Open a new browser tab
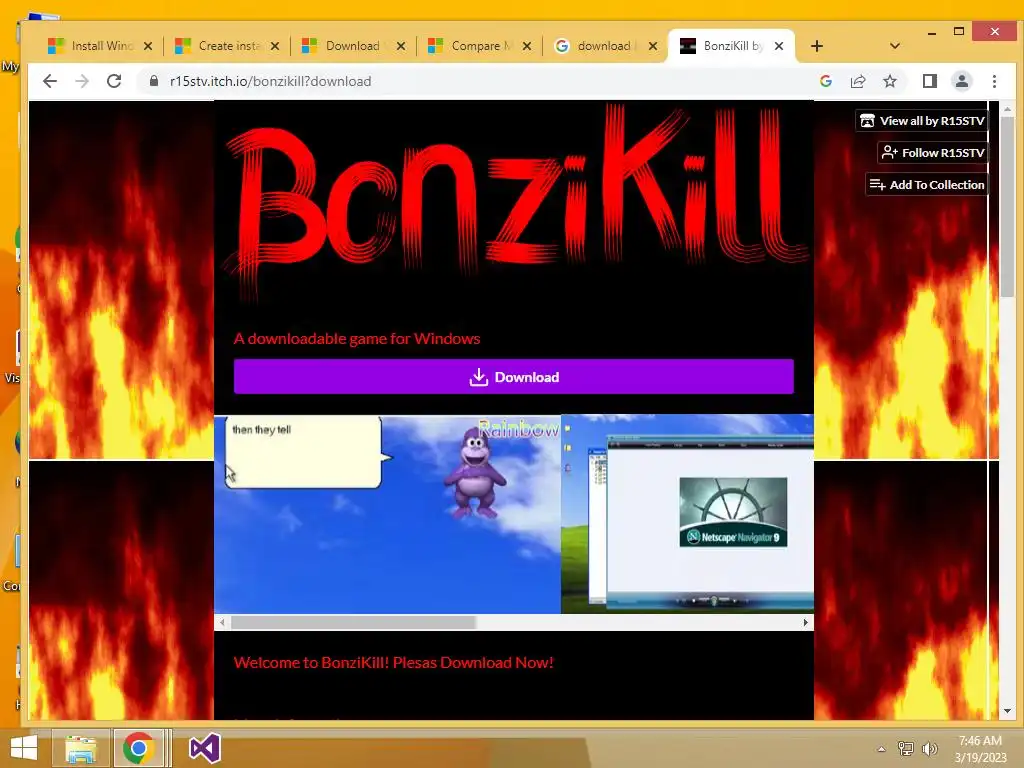This screenshot has height=768, width=1024. point(816,46)
